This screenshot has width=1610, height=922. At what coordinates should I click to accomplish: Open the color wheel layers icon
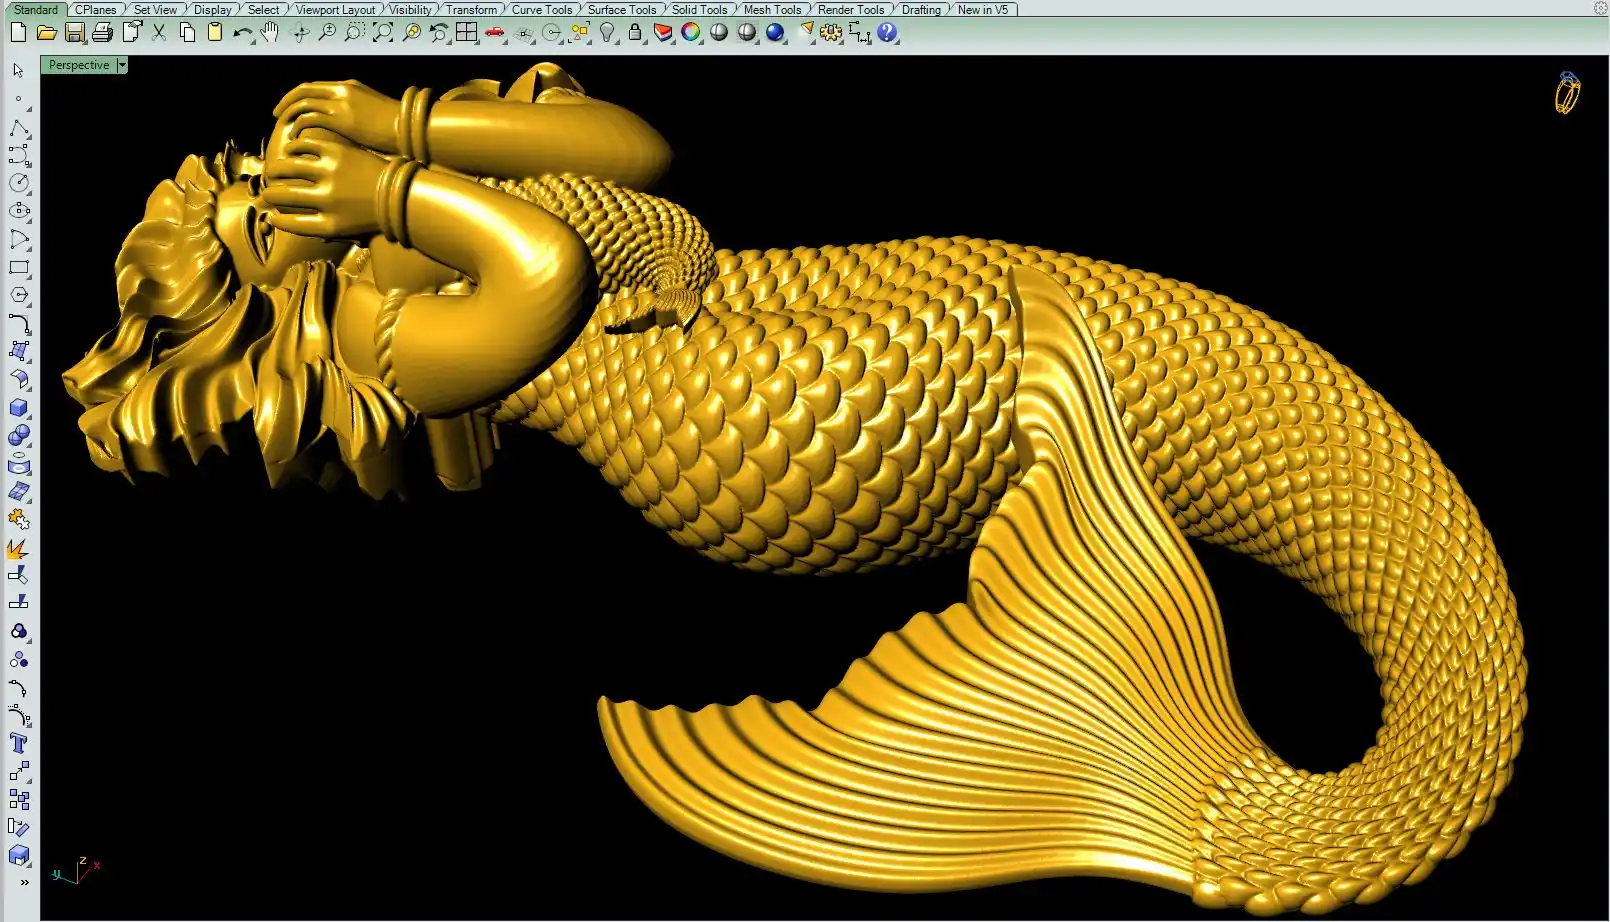pyautogui.click(x=691, y=33)
